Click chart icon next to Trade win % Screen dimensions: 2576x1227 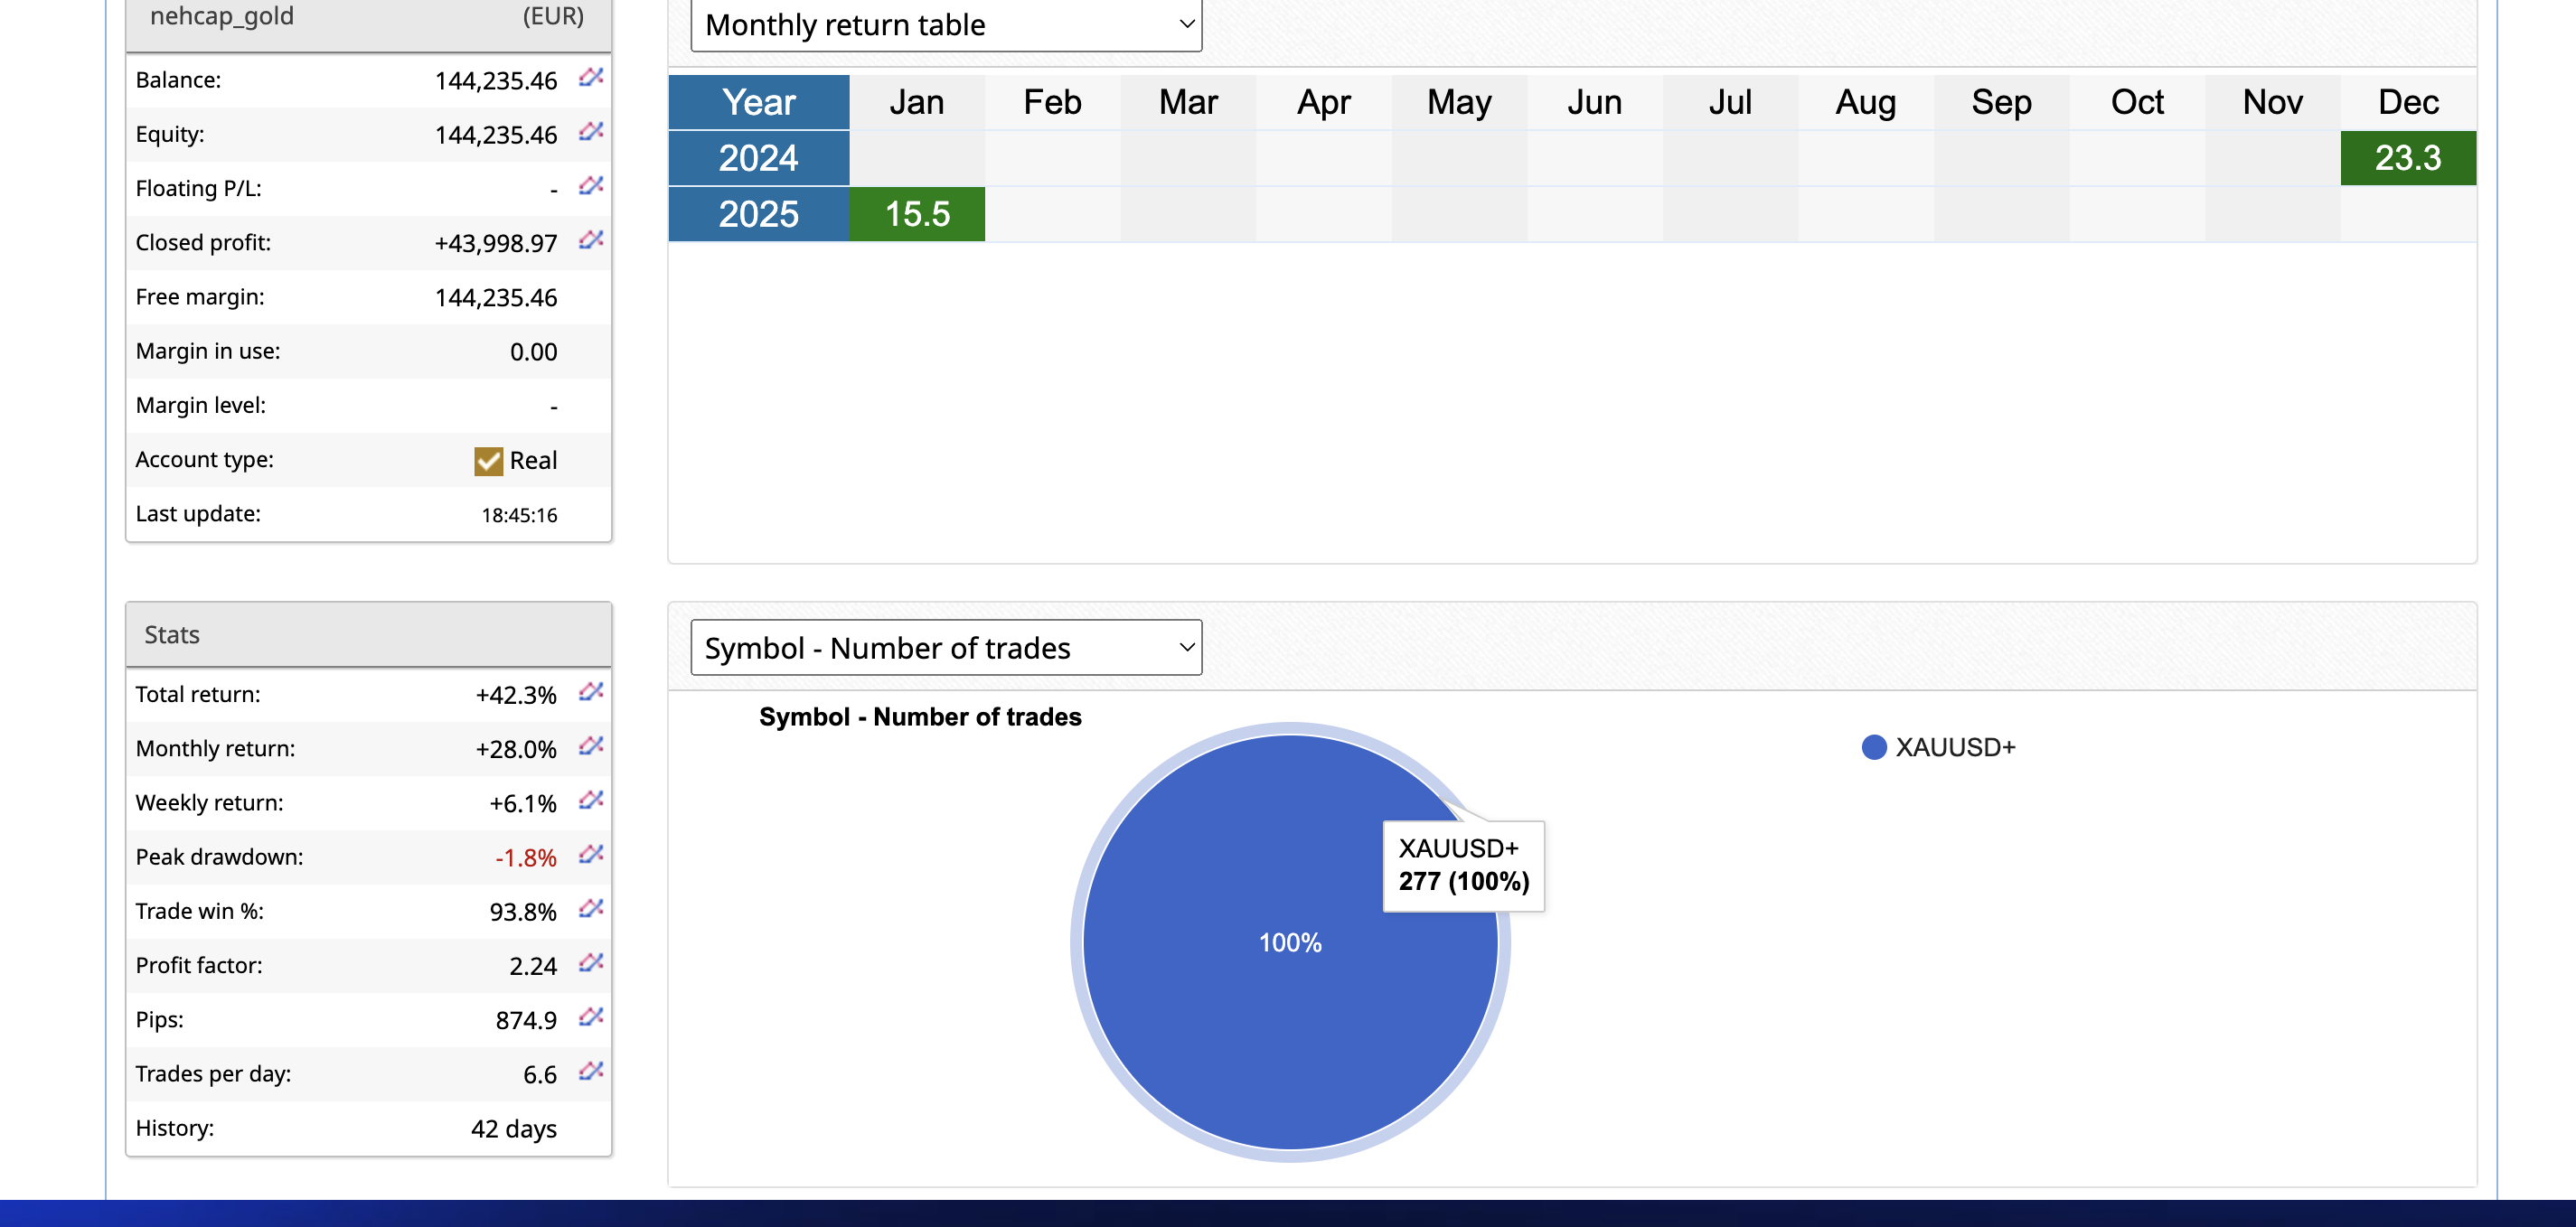point(591,908)
